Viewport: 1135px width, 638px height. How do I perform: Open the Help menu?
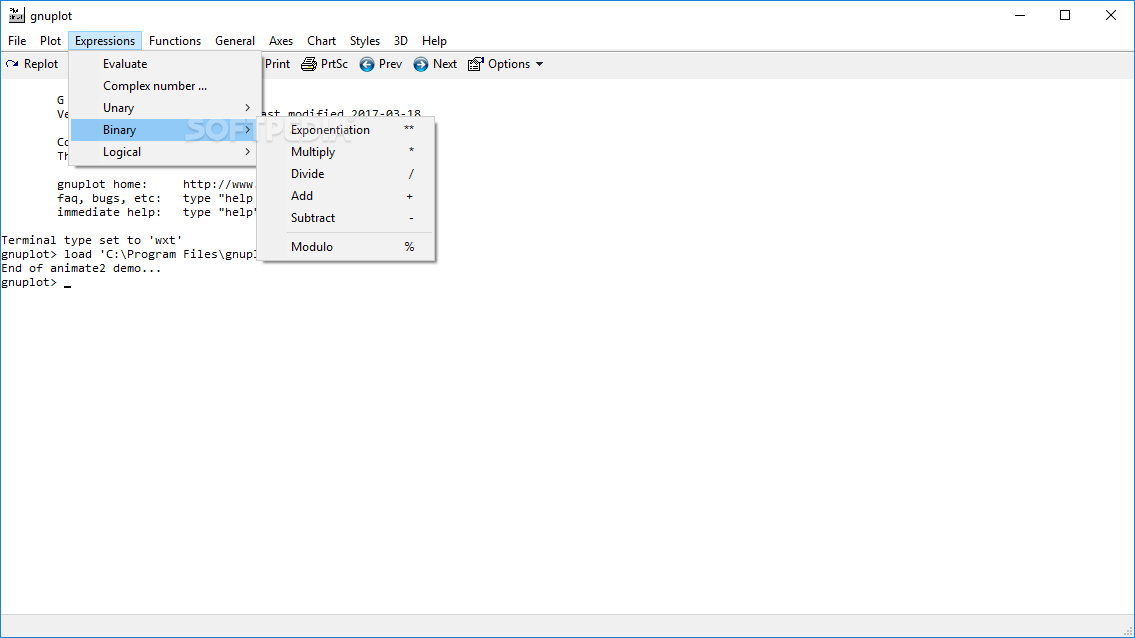point(434,41)
